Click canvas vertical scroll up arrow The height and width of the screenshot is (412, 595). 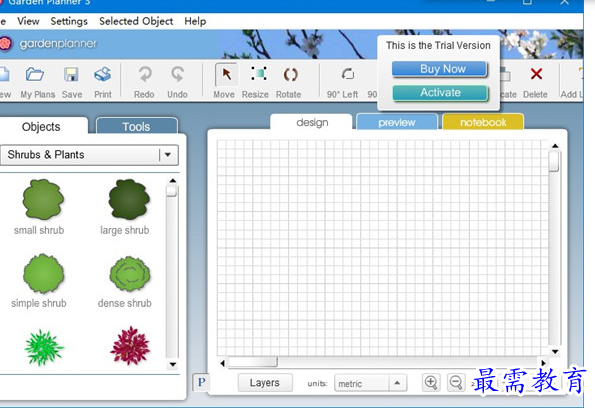555,146
